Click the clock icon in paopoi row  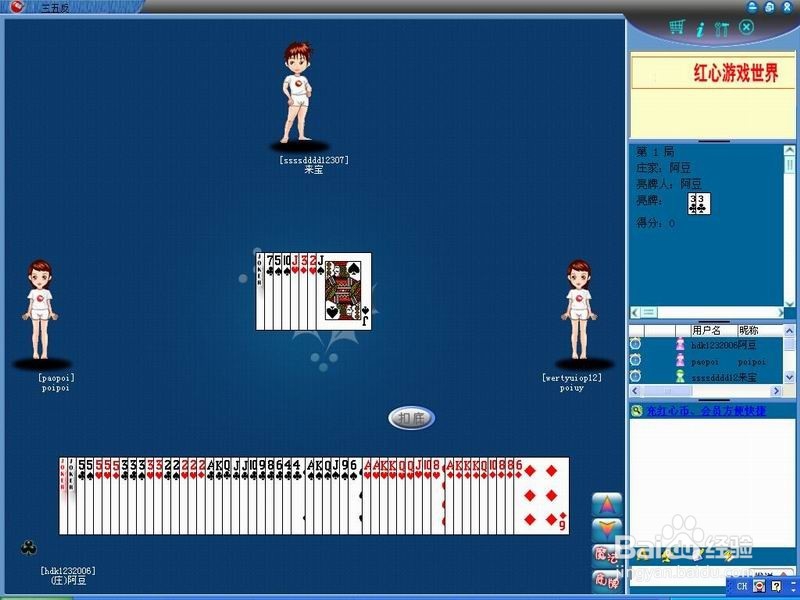click(x=635, y=360)
